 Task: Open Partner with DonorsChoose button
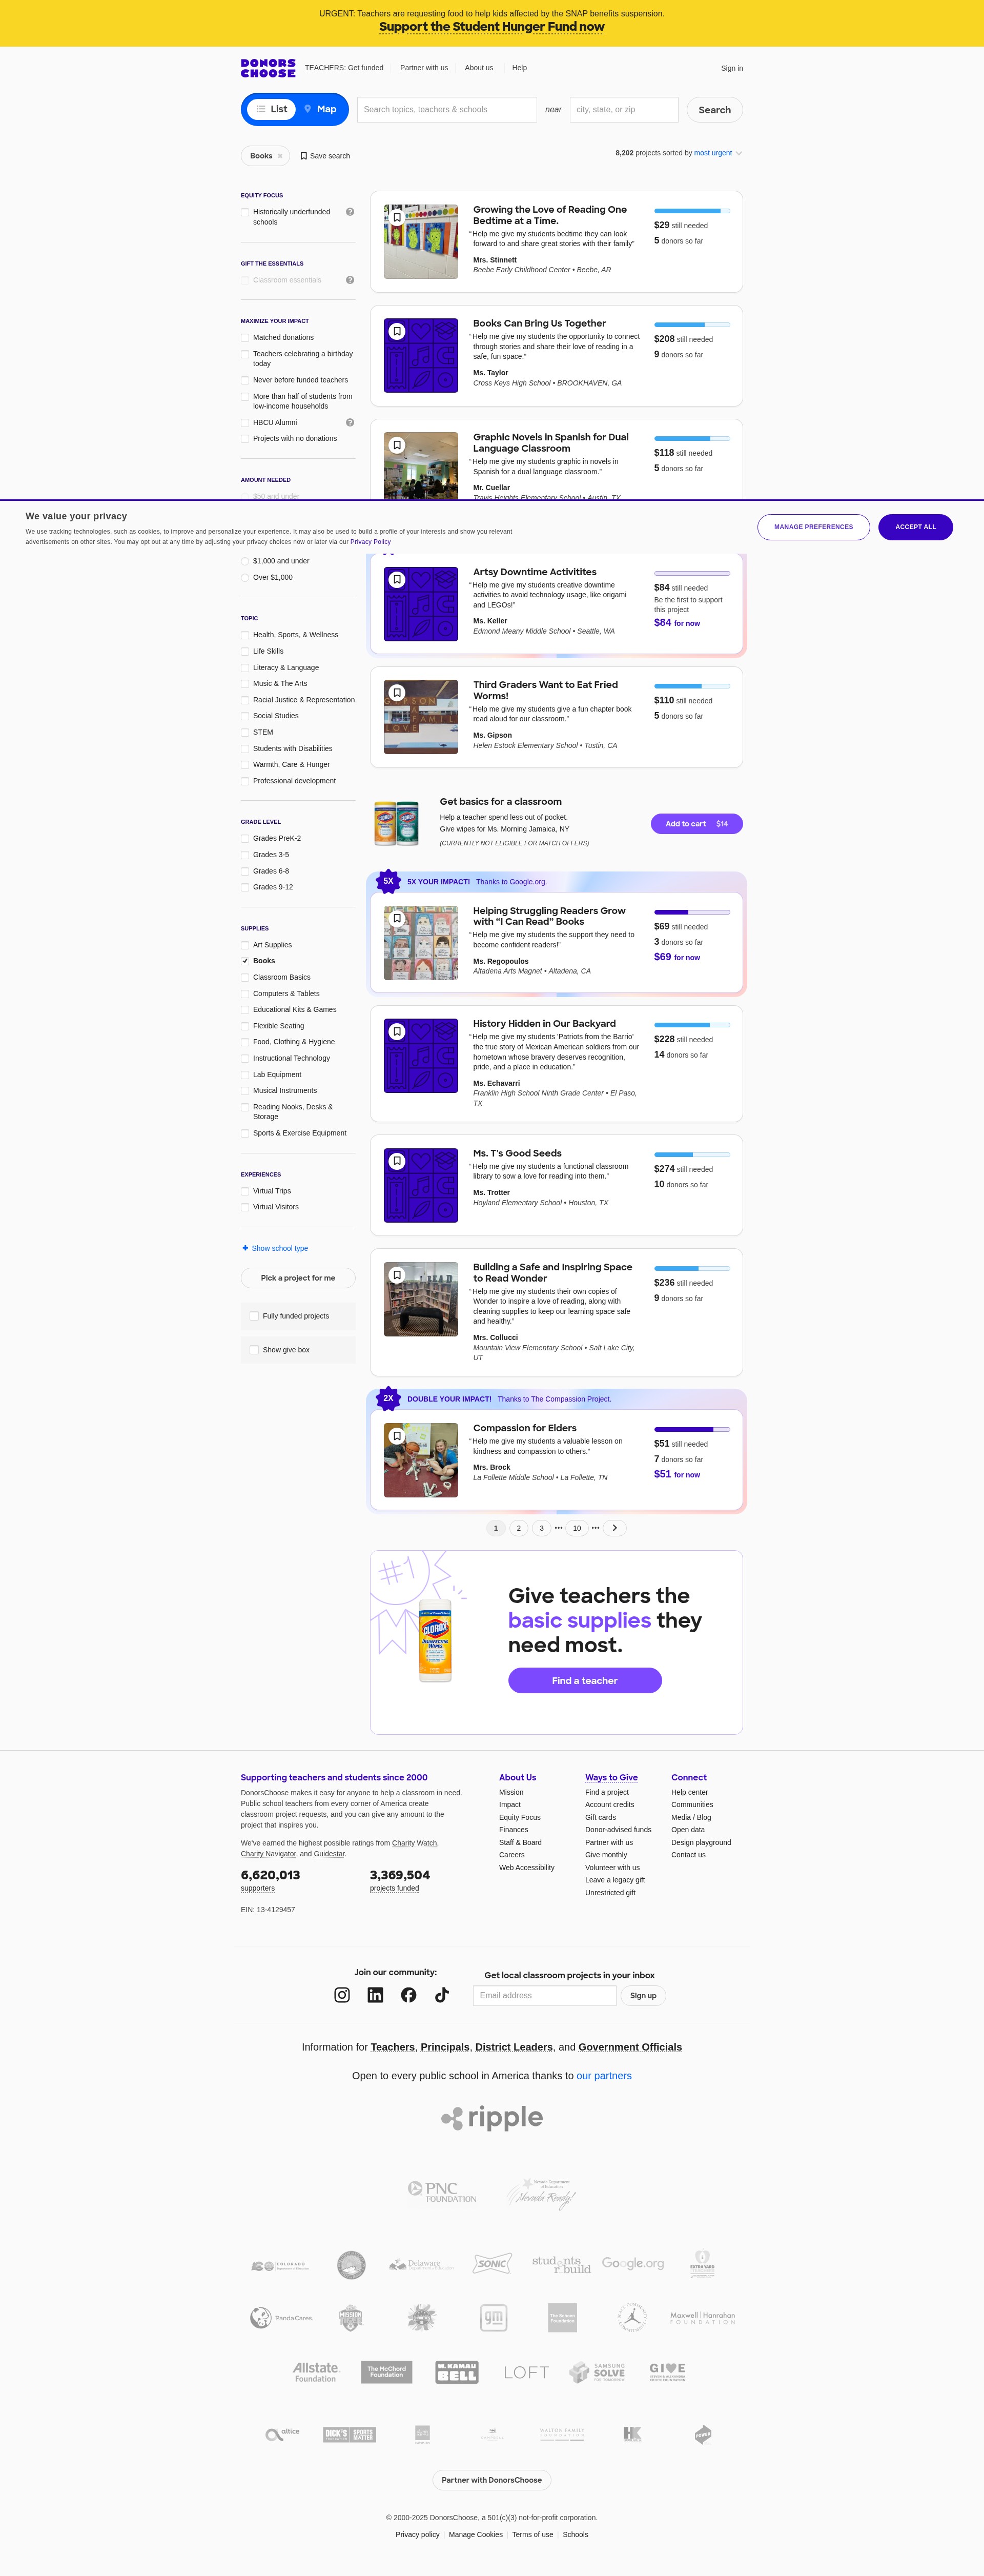point(492,2480)
